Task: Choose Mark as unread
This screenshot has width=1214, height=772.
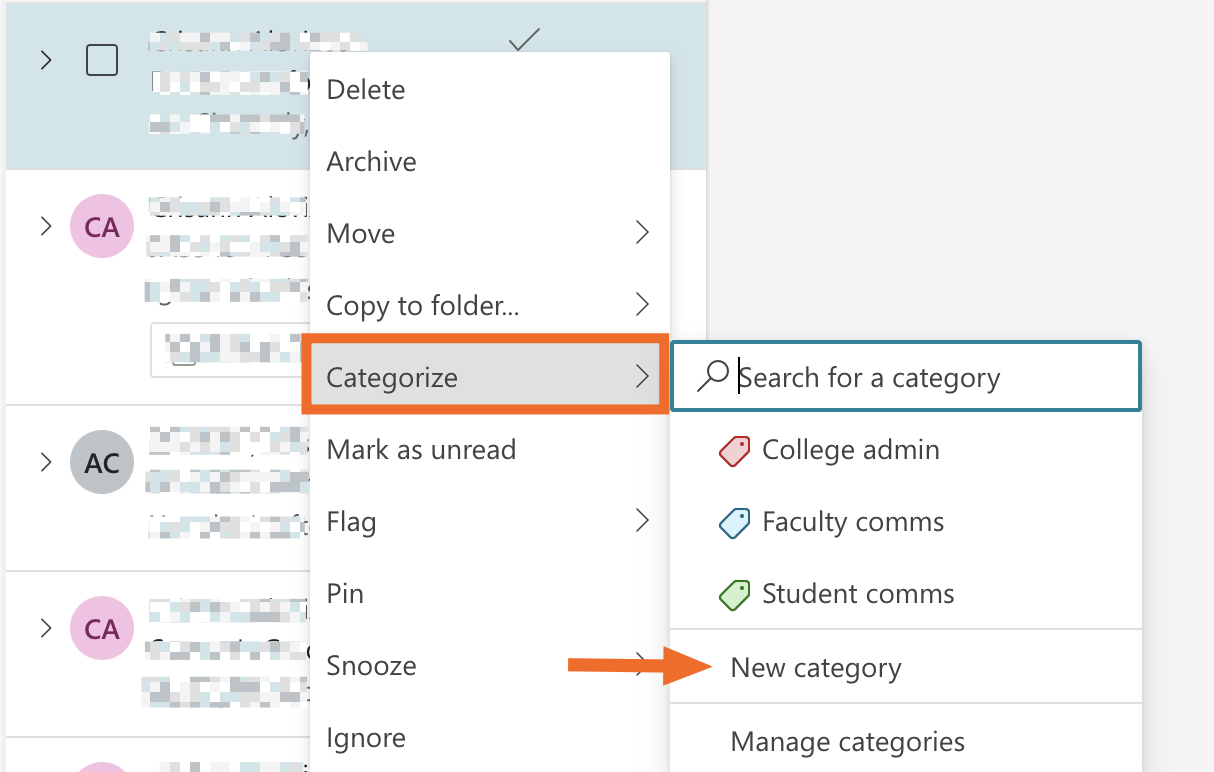Action: click(489, 450)
